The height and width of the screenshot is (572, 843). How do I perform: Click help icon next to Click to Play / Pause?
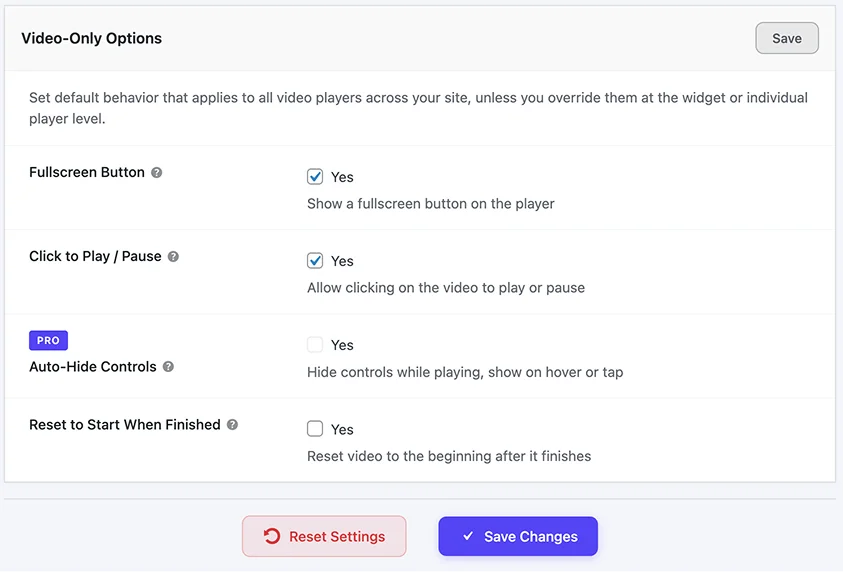[x=173, y=257]
